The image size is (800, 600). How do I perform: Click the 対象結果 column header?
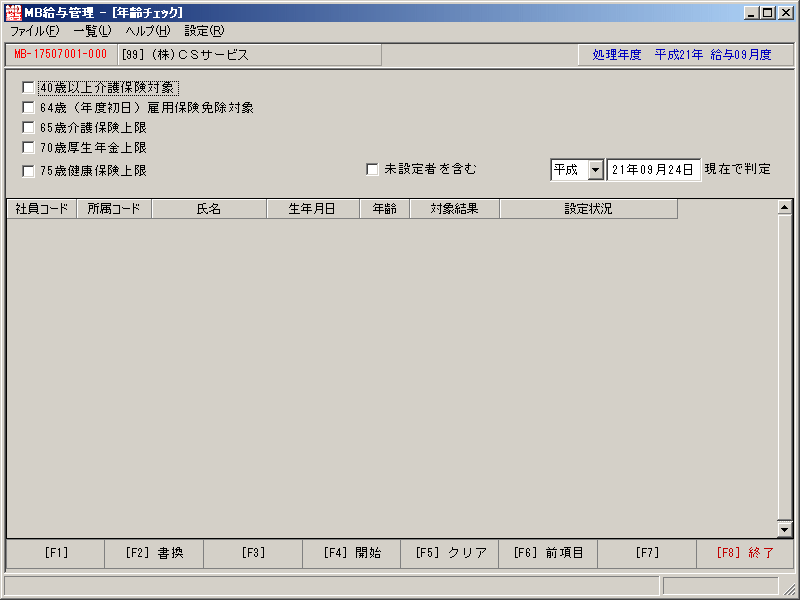click(455, 209)
